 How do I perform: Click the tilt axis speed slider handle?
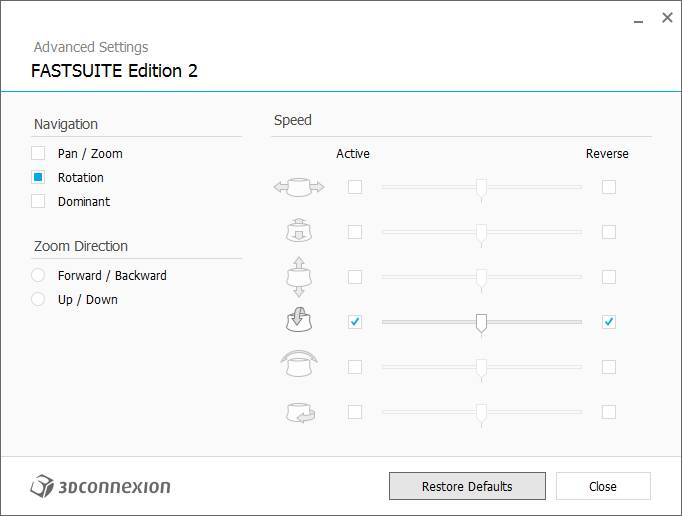(x=481, y=323)
